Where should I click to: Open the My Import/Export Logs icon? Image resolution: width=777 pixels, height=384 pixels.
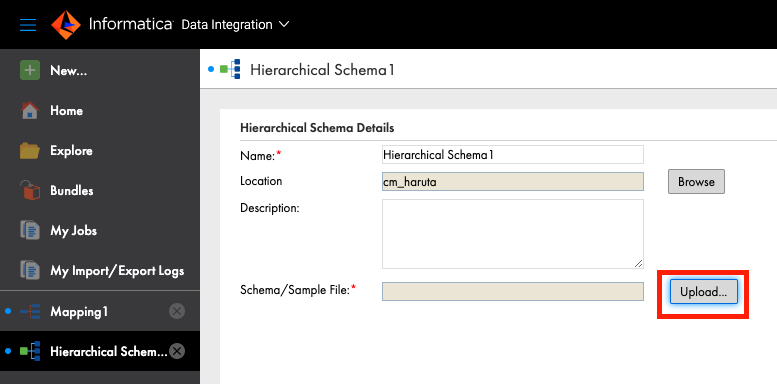click(30, 271)
